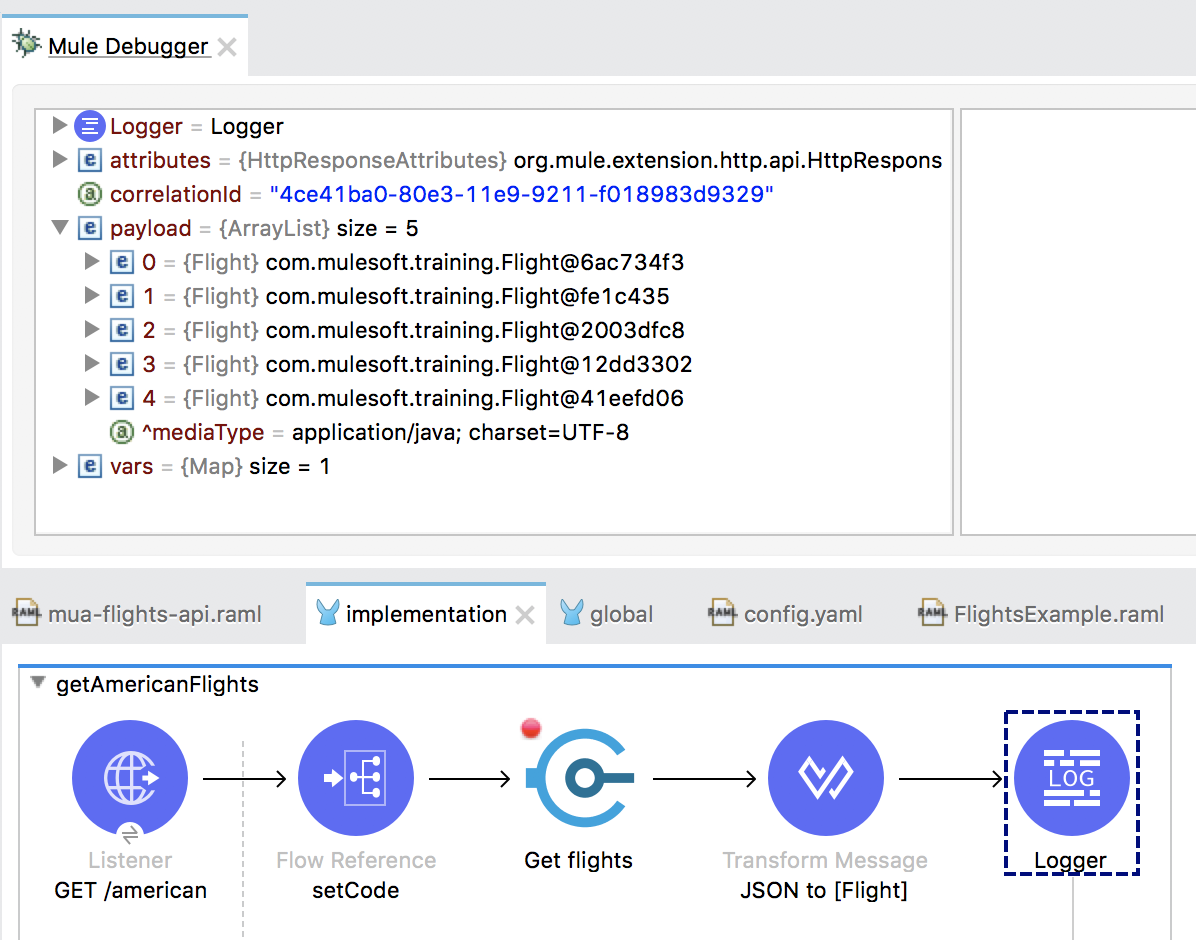Click the global Mule file icon
The height and width of the screenshot is (940, 1196).
pos(571,613)
